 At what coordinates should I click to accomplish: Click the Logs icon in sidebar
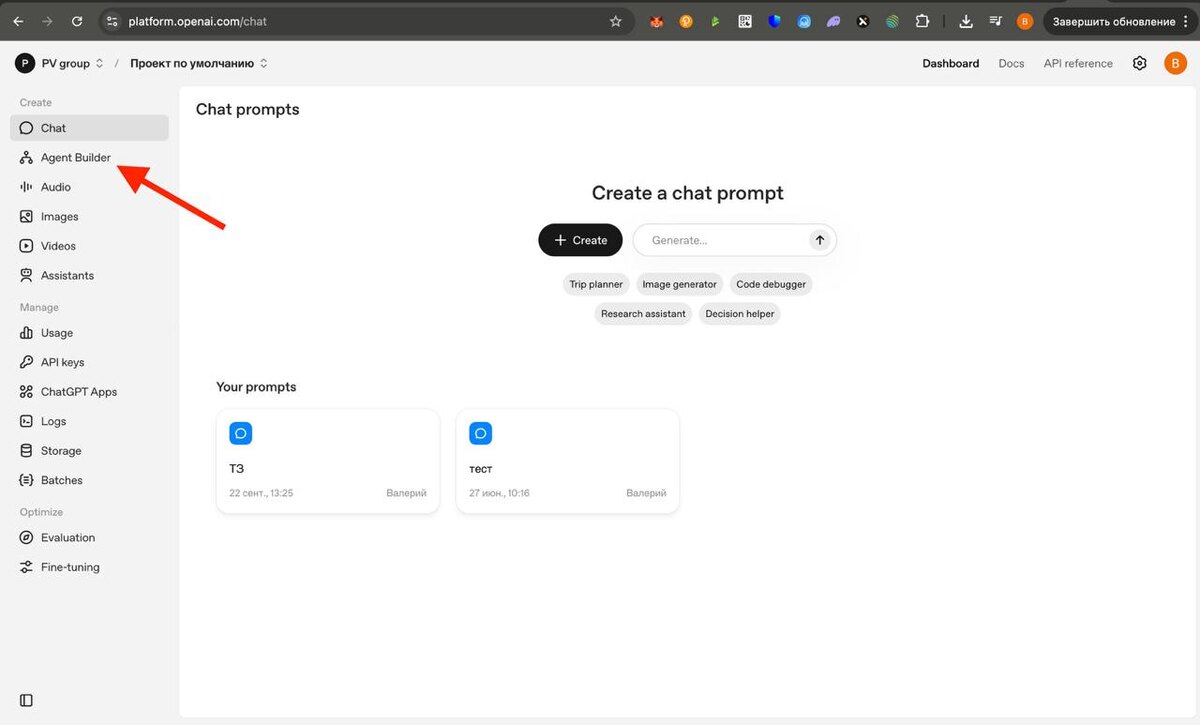point(27,421)
